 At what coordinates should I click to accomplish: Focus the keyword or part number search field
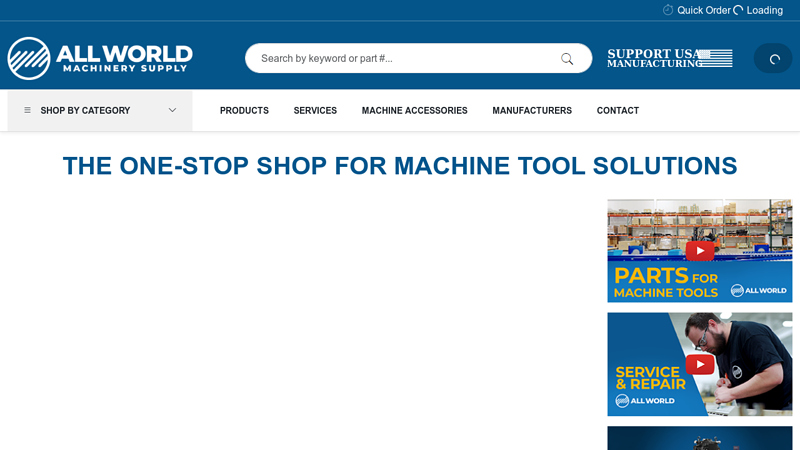(405, 58)
